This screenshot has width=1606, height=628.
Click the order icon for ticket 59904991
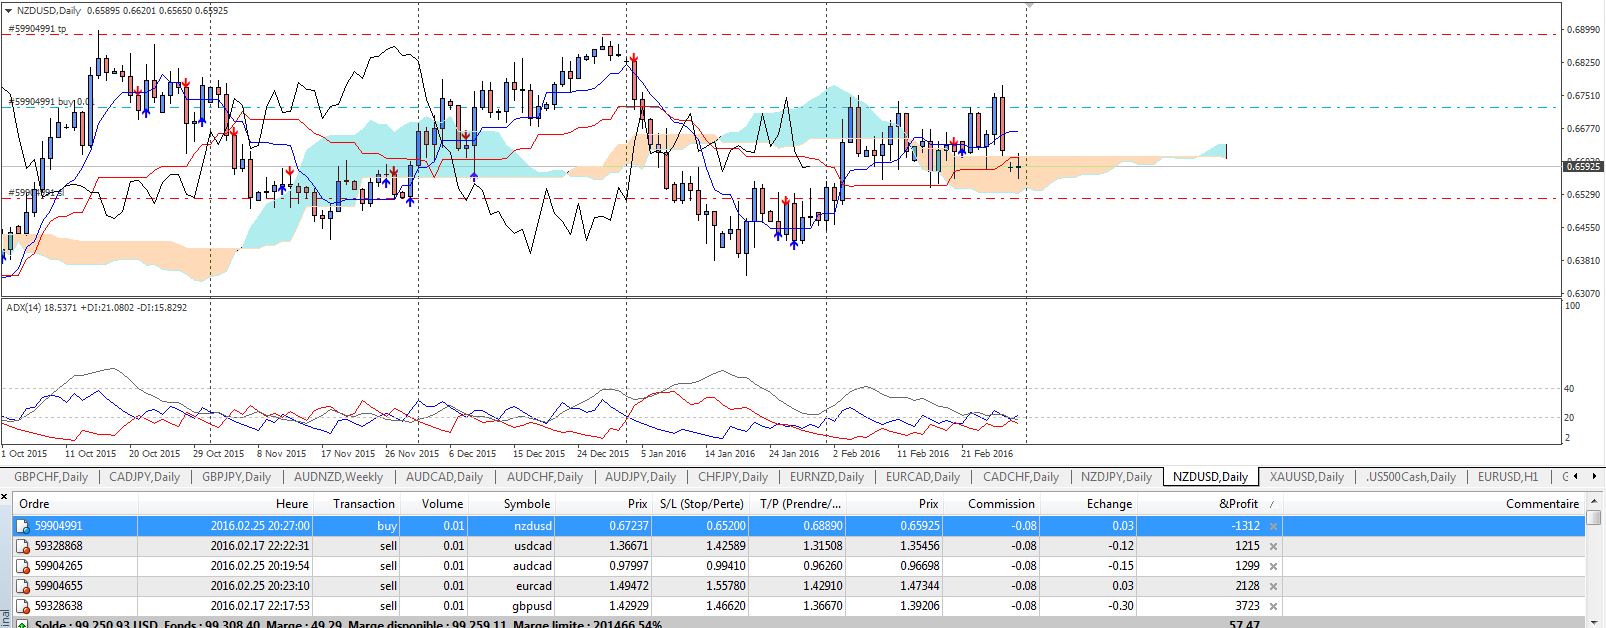coord(21,526)
